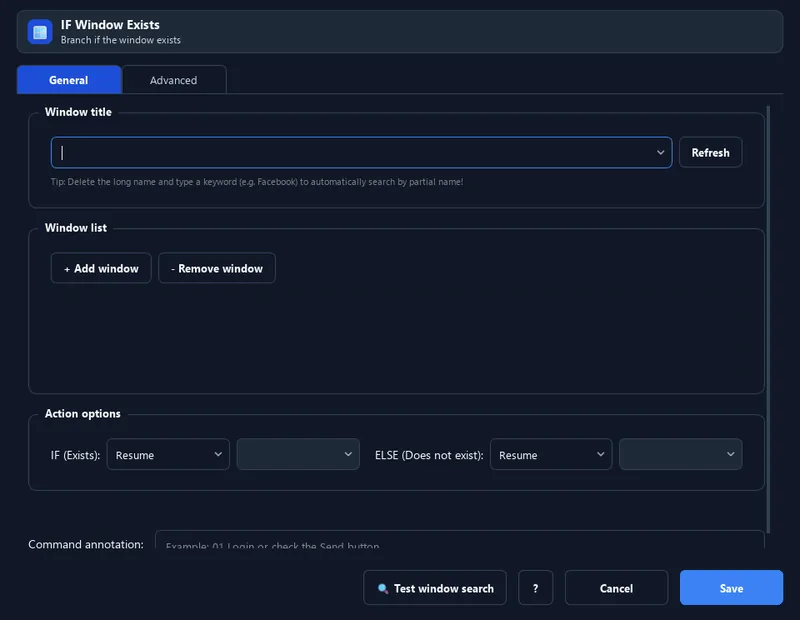Viewport: 800px width, 620px height.
Task: Click the tip text about partial name search
Action: tap(257, 182)
